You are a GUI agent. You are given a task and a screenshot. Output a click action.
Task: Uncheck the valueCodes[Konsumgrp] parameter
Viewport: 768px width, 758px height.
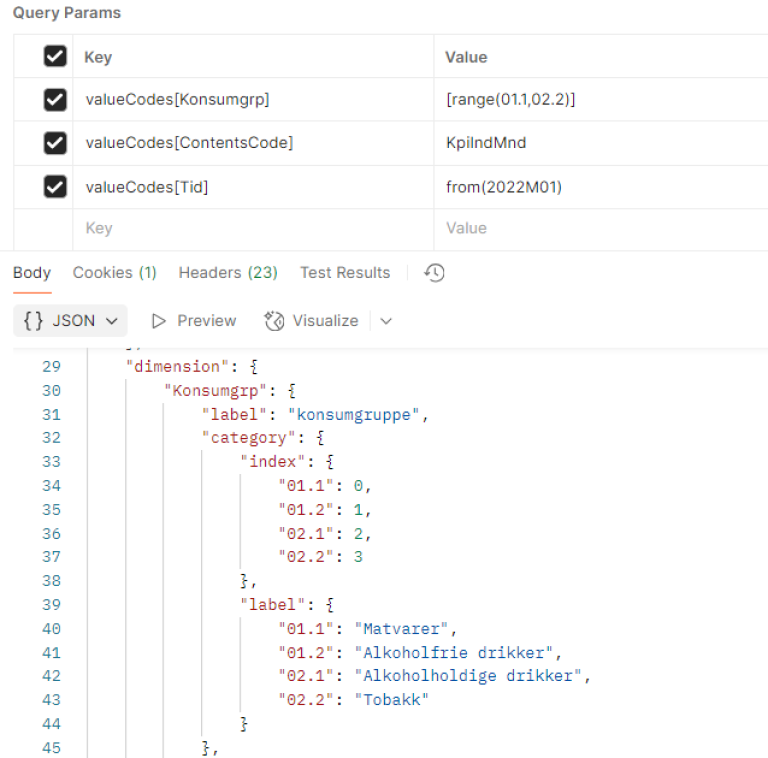[x=55, y=100]
